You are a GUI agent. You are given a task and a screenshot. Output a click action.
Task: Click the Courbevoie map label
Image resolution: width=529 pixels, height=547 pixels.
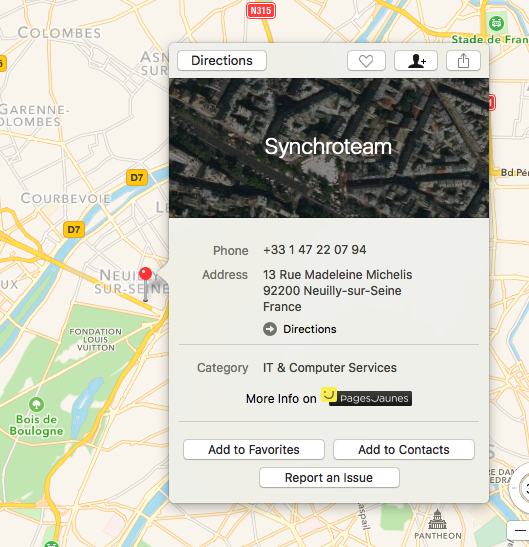[x=66, y=198]
